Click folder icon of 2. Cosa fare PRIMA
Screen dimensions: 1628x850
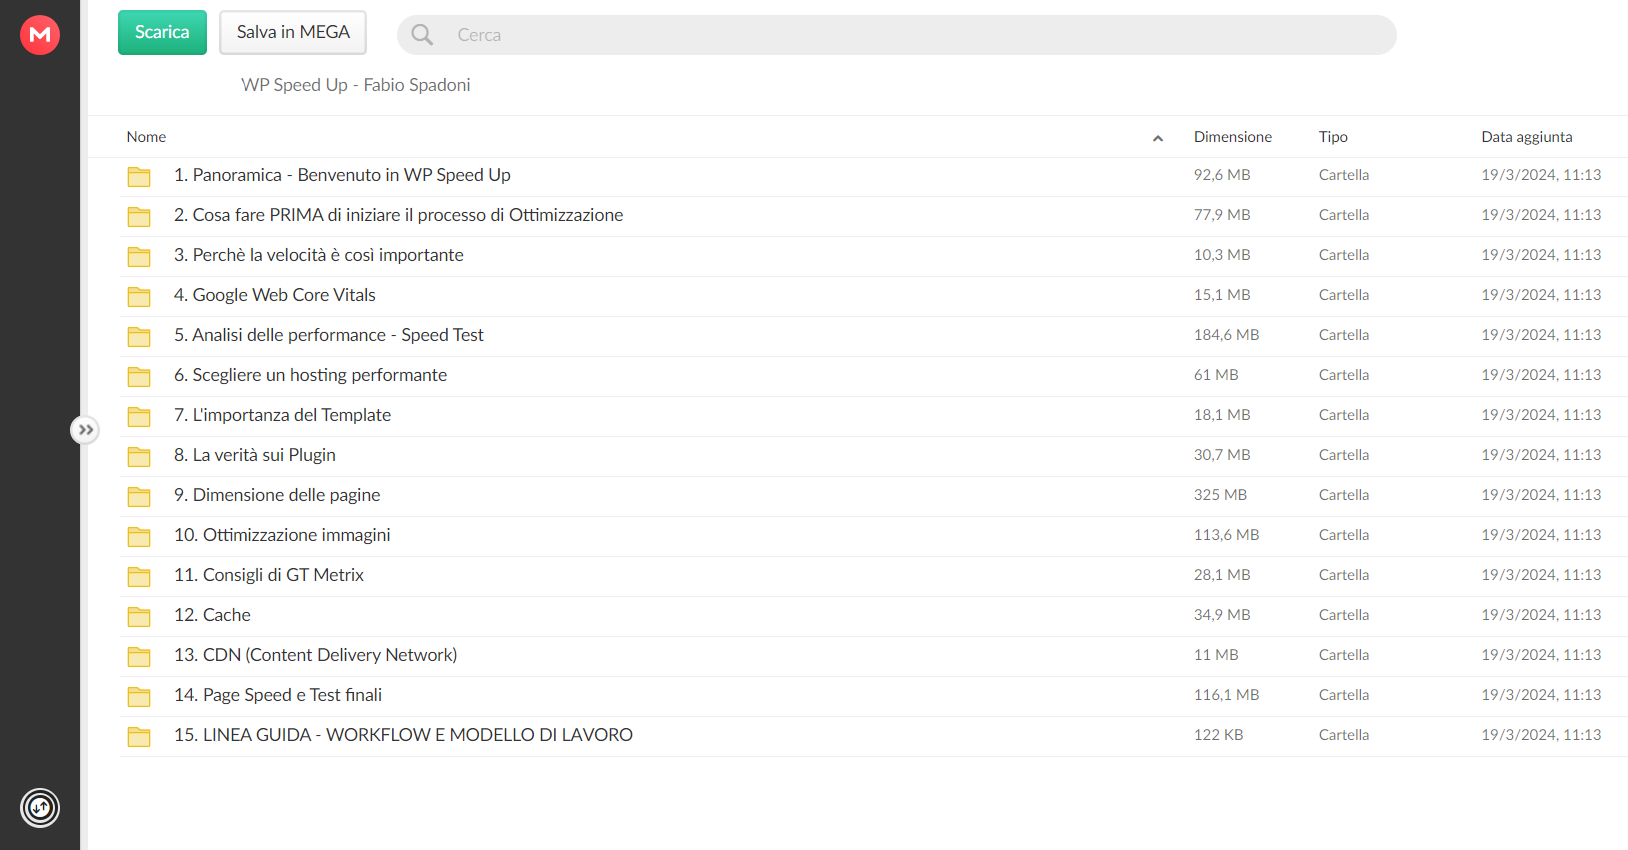139,217
